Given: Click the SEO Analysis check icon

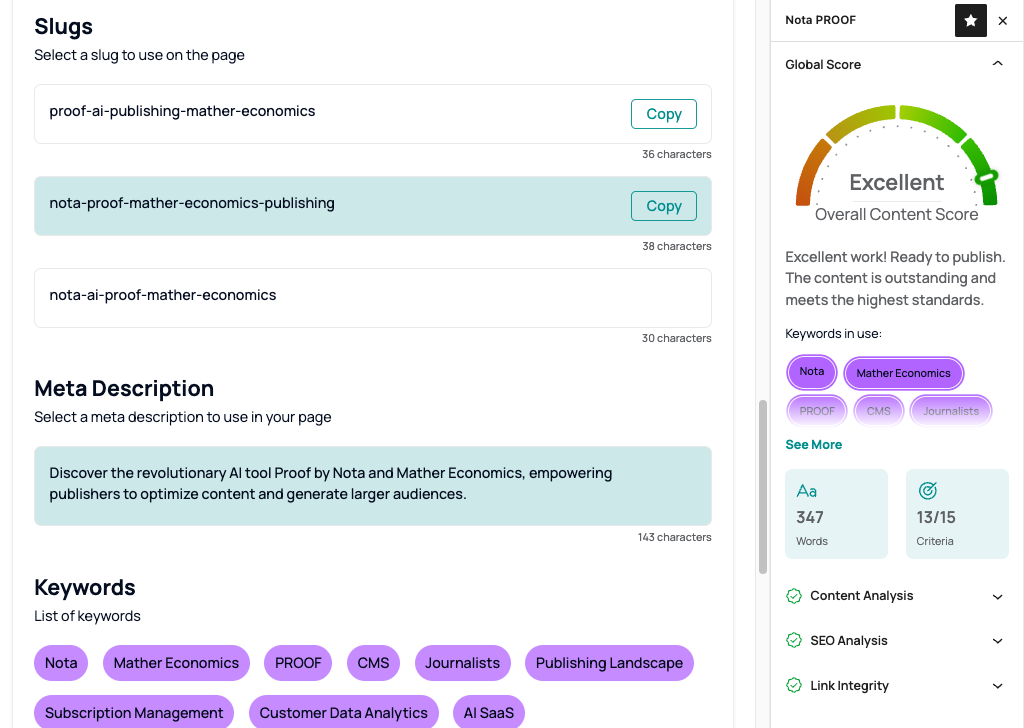Looking at the screenshot, I should tap(793, 641).
